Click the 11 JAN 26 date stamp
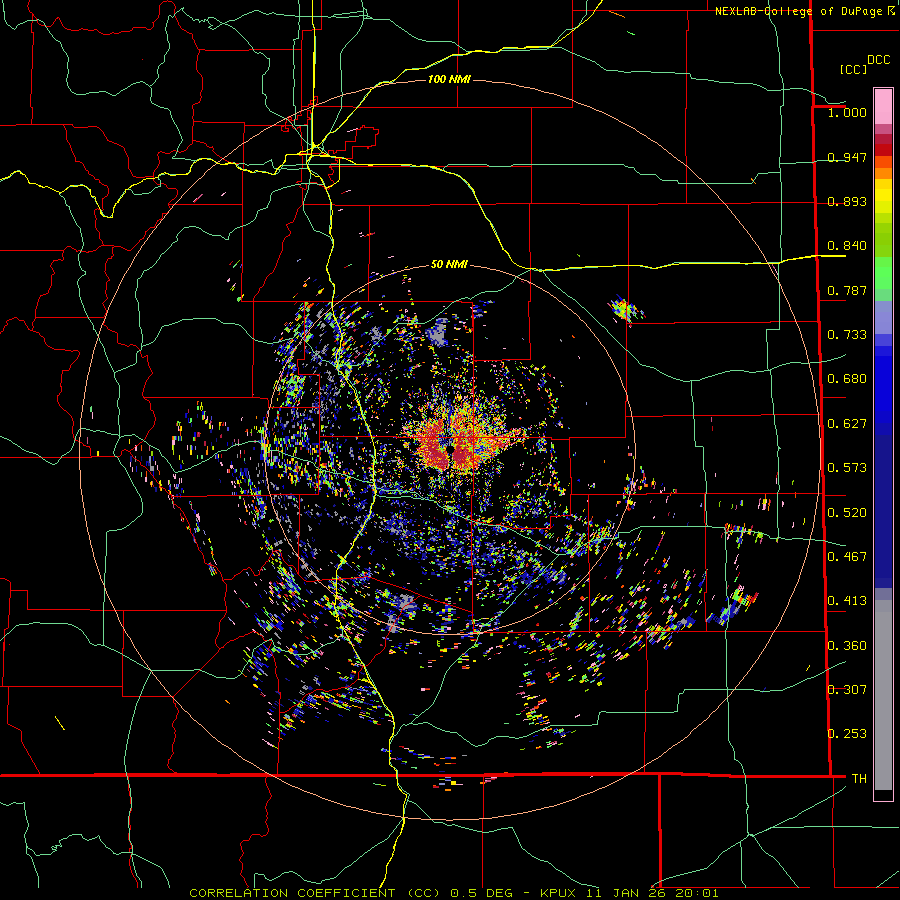Image resolution: width=900 pixels, height=900 pixels. pyautogui.click(x=626, y=893)
